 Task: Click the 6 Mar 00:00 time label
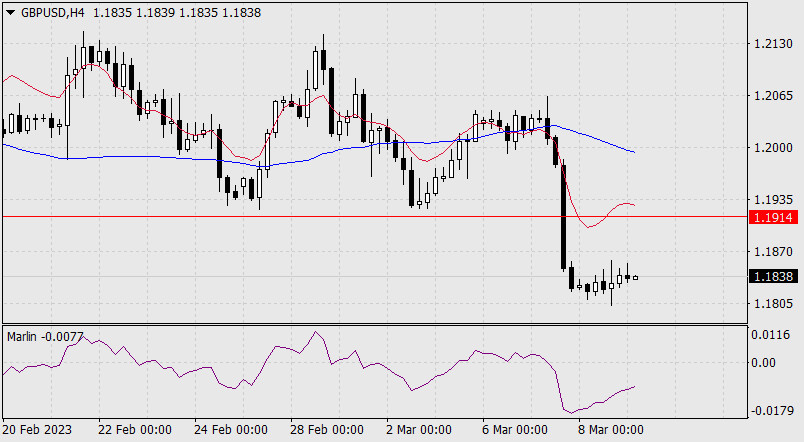(513, 429)
